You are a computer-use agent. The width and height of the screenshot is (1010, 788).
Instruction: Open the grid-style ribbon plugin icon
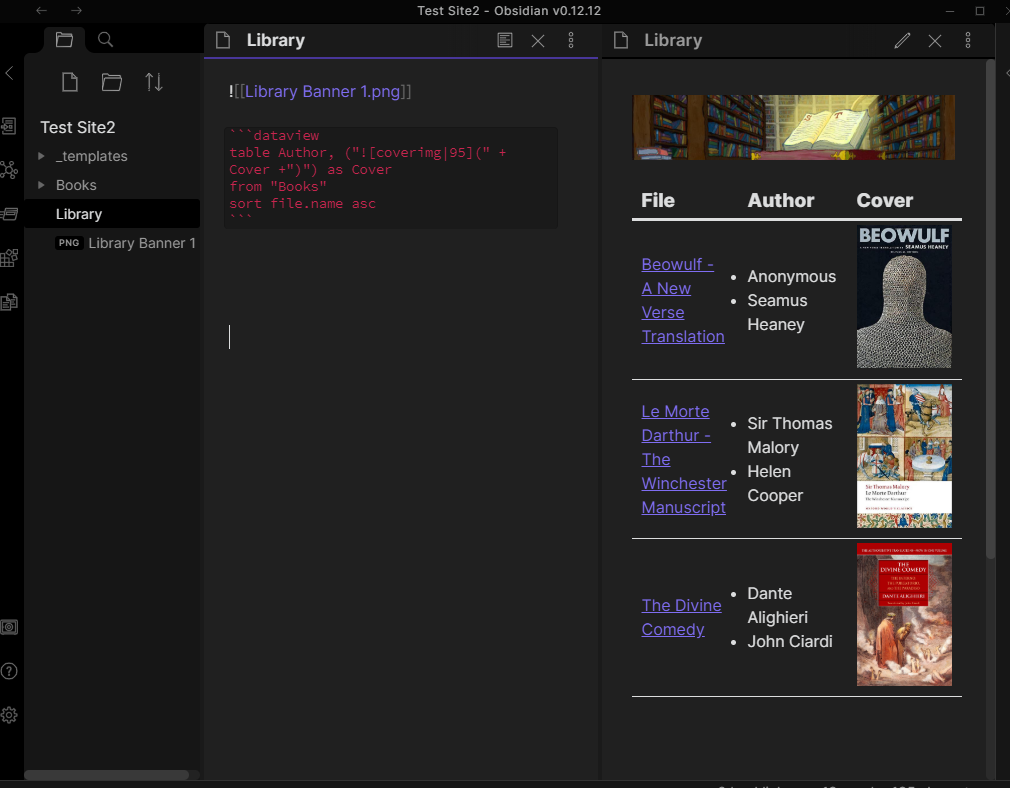click(9, 258)
